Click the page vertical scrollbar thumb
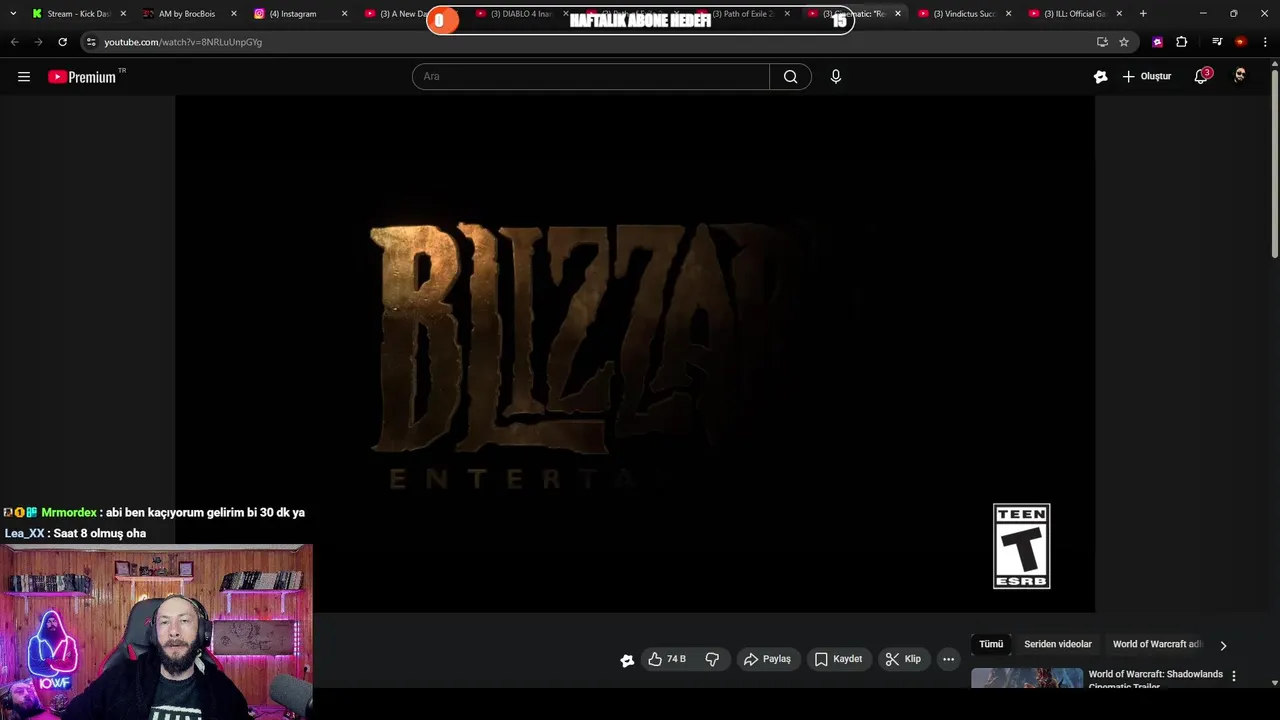 pos(1274,162)
